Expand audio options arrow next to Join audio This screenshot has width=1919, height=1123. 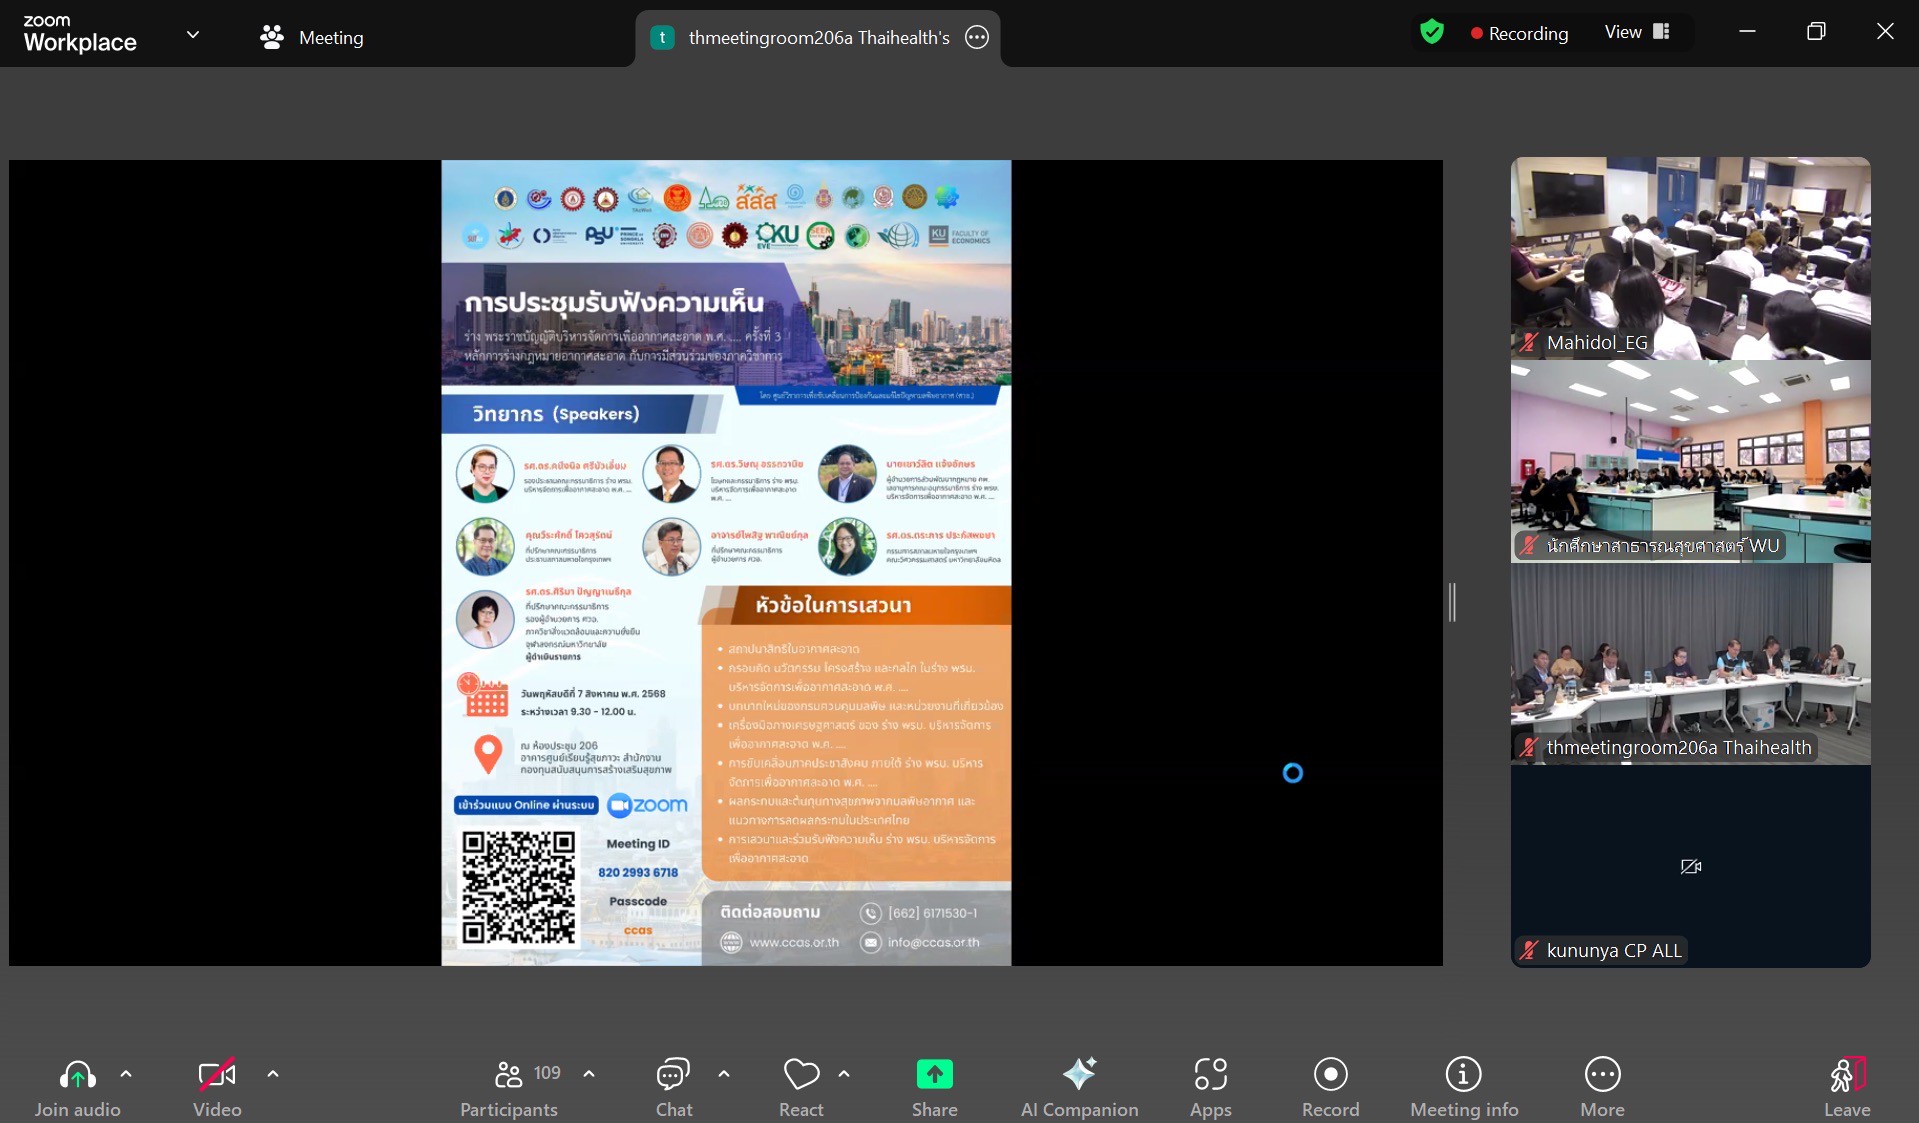click(126, 1074)
